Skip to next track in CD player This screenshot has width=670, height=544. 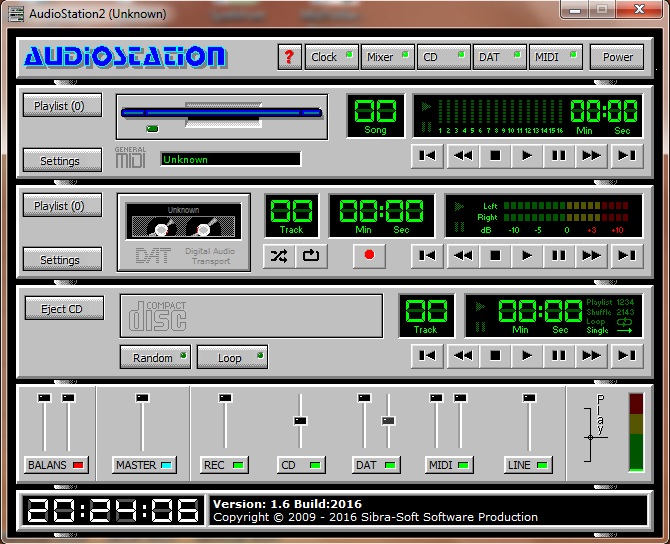coord(625,355)
